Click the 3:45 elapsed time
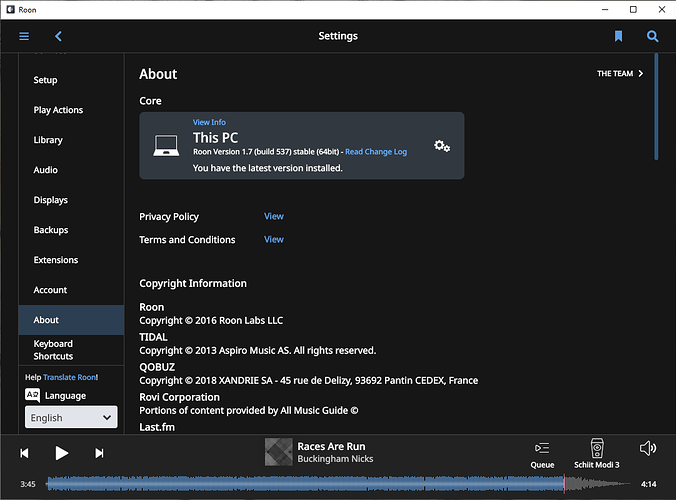 tap(28, 484)
